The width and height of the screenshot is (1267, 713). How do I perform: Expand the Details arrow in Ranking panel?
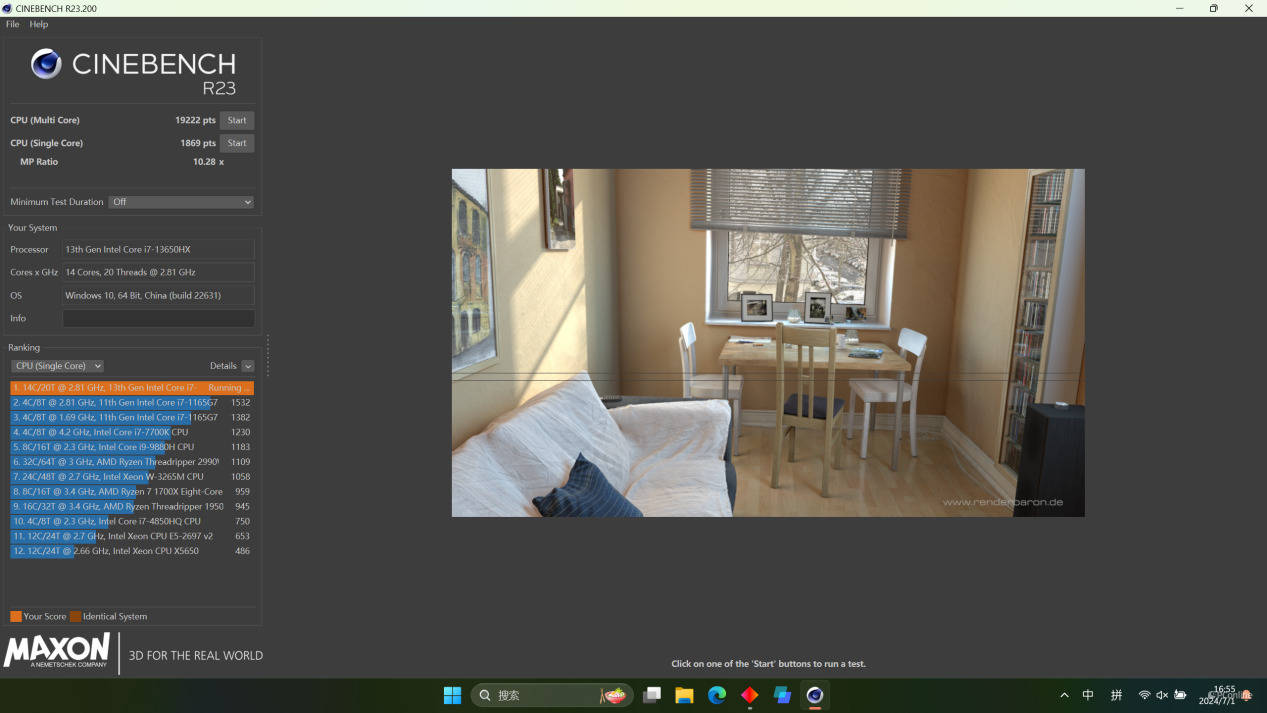(x=248, y=366)
